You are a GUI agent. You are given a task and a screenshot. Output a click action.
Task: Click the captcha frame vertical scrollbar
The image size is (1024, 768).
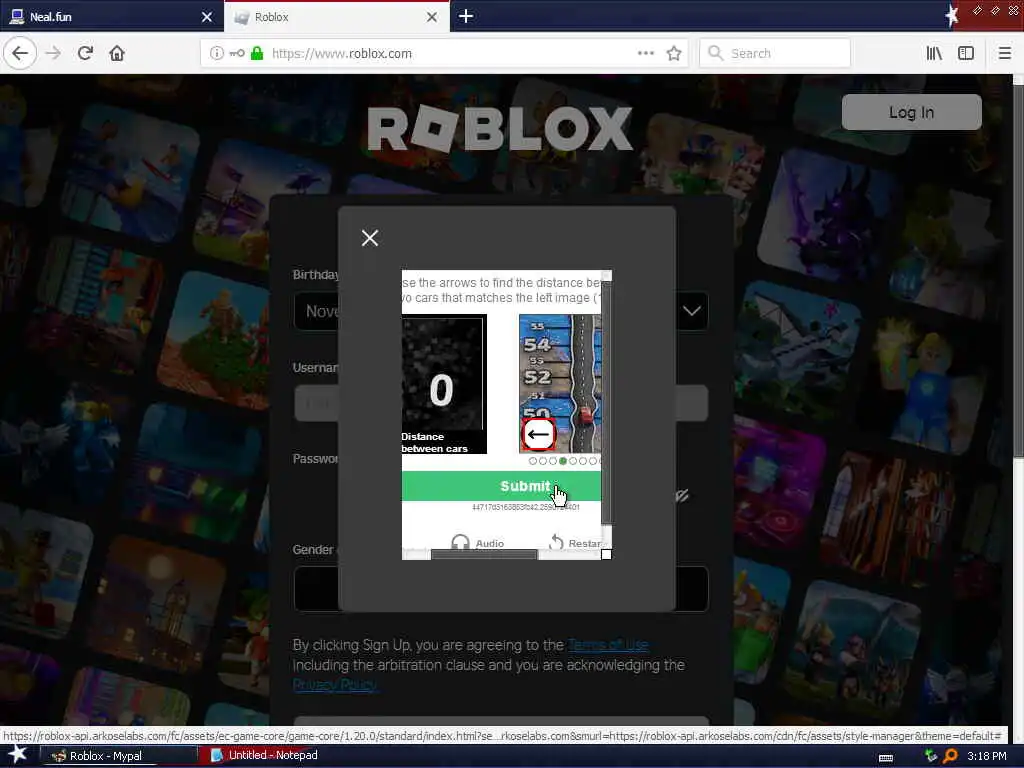tap(607, 402)
